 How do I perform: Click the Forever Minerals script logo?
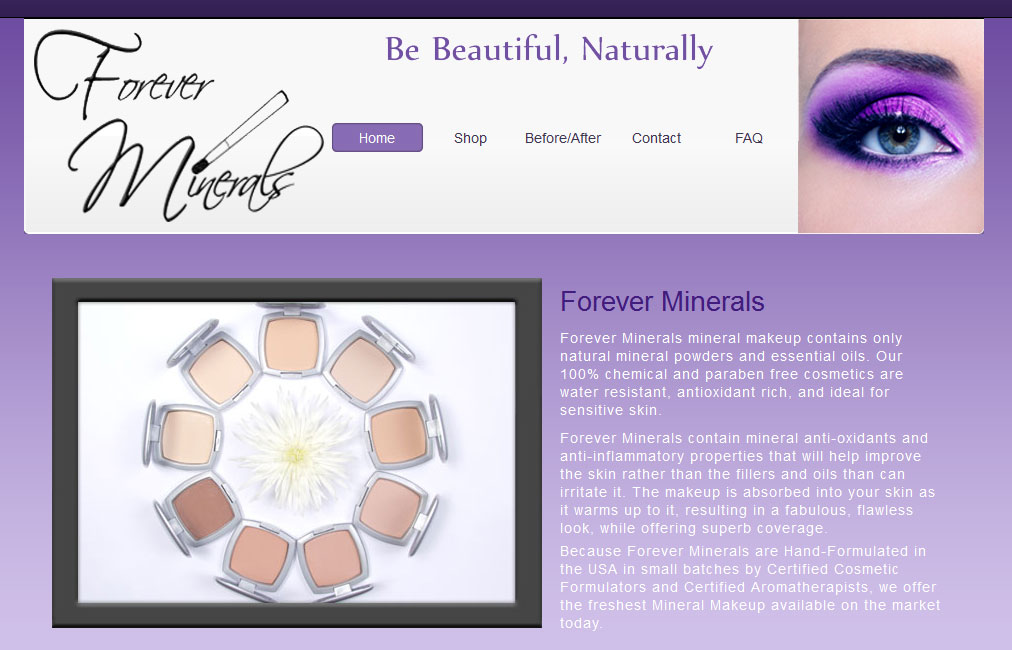pyautogui.click(x=179, y=125)
